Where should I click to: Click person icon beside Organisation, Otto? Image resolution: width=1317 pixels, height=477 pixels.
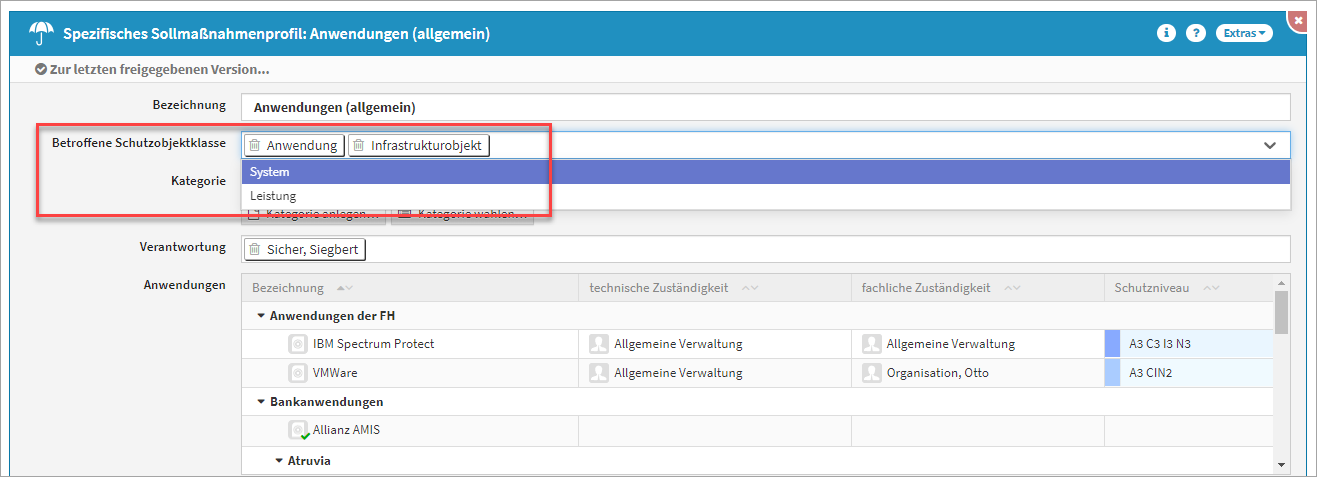click(x=871, y=373)
